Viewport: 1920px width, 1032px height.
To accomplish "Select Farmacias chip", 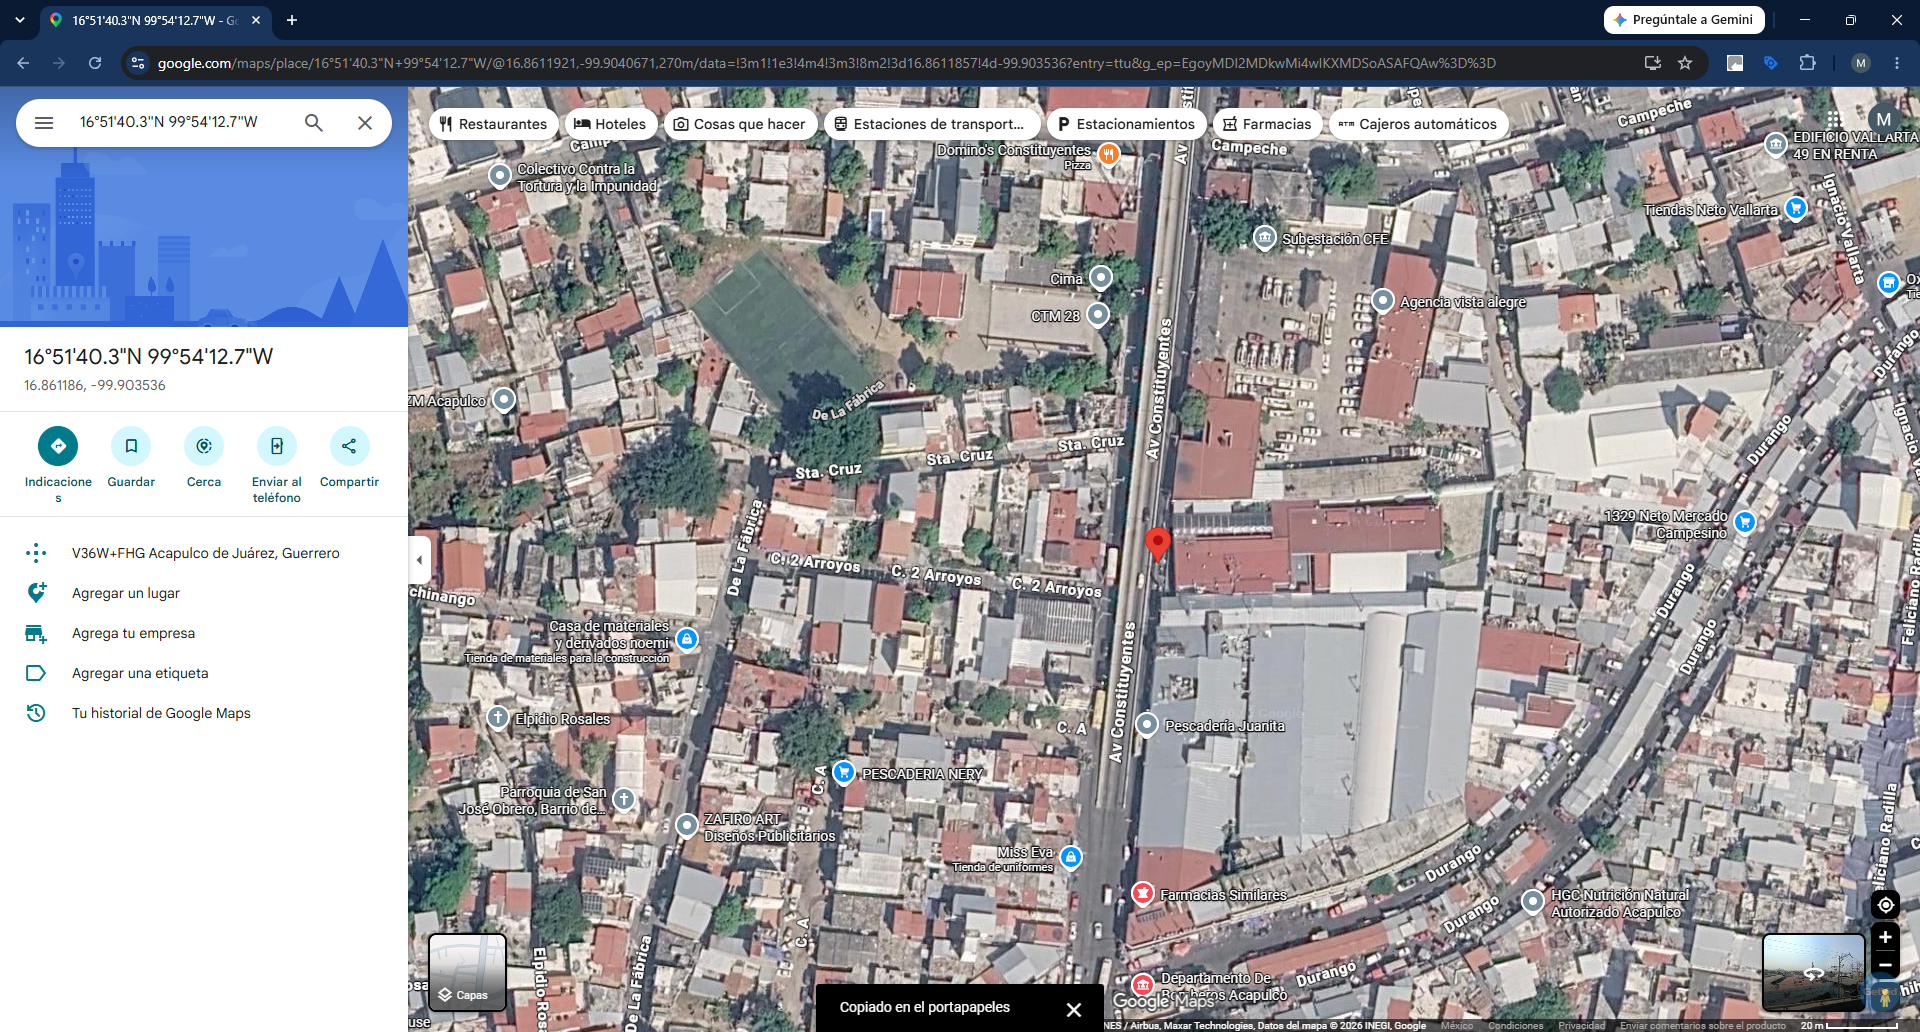I will pos(1267,124).
